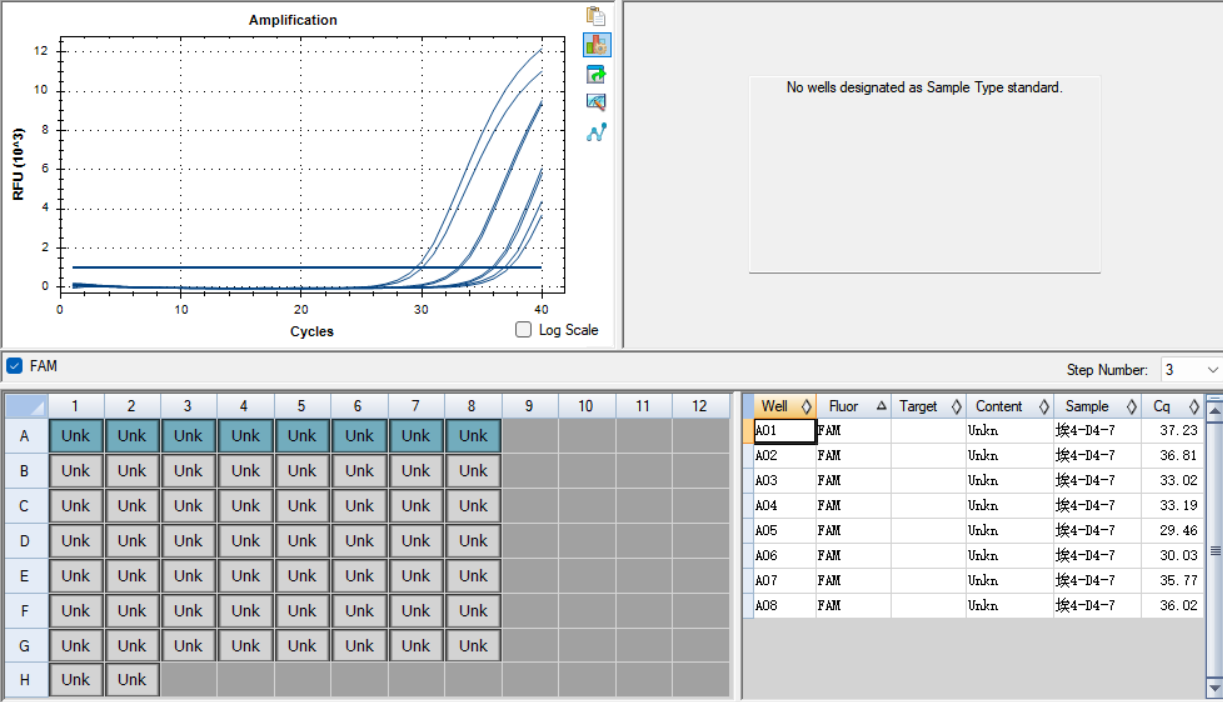Sort by Content column arrow
This screenshot has width=1223, height=702.
pyautogui.click(x=1044, y=407)
